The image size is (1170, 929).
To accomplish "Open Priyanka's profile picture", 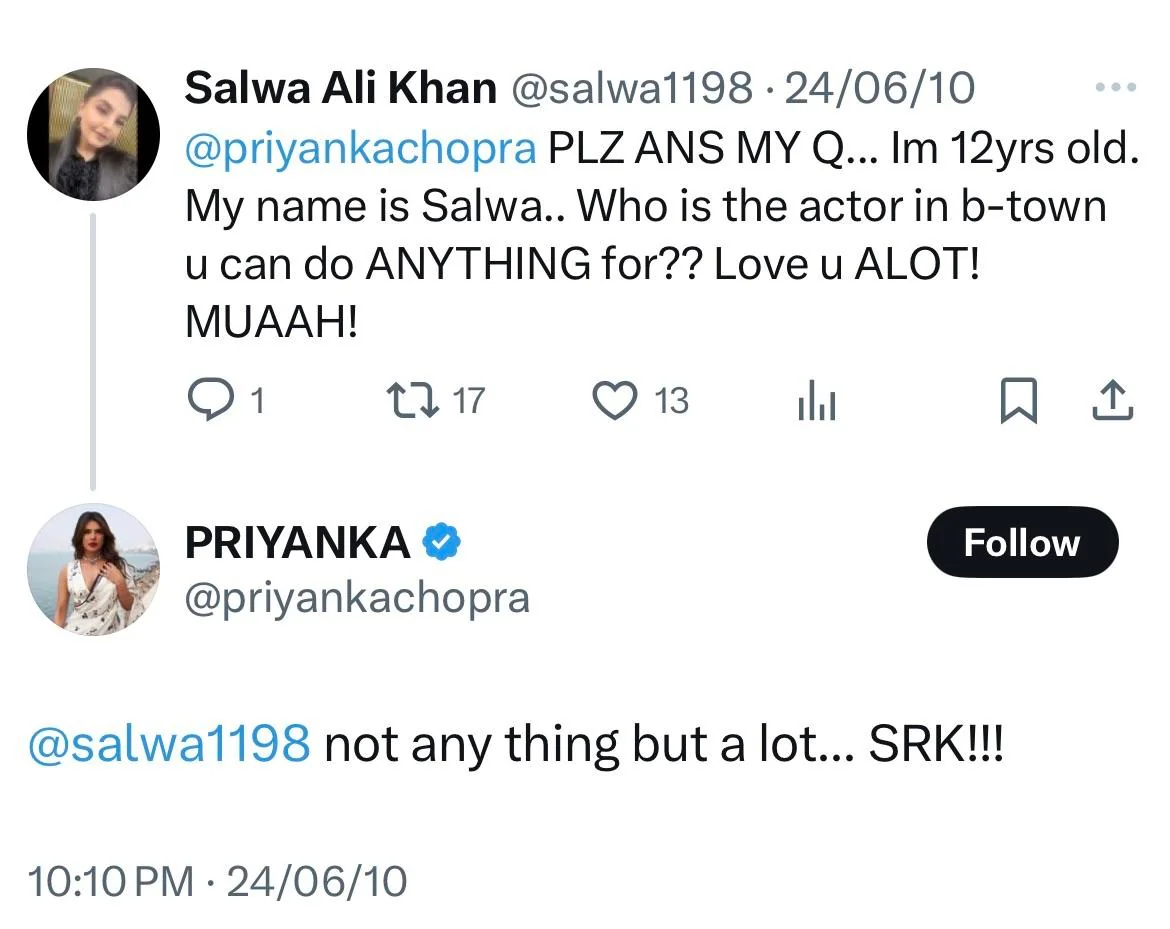I will pos(93,568).
